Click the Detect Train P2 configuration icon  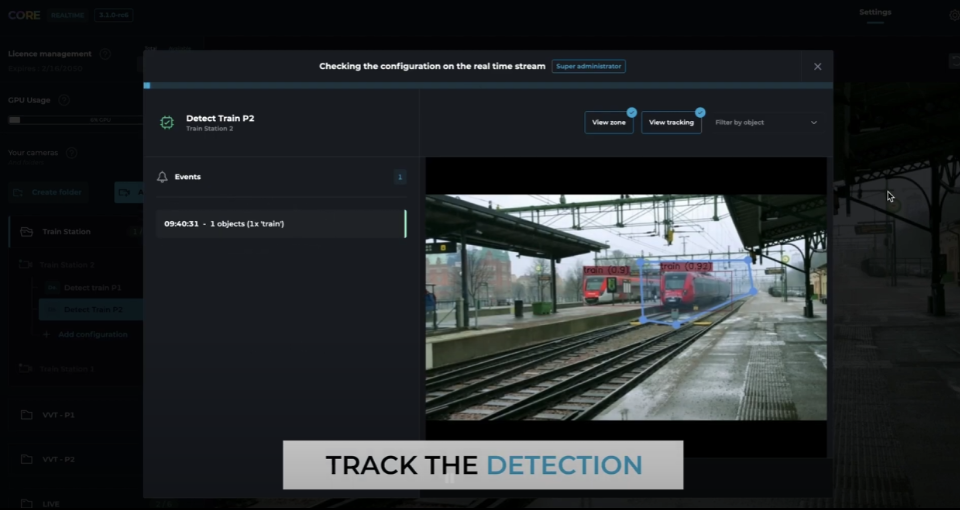(x=167, y=122)
